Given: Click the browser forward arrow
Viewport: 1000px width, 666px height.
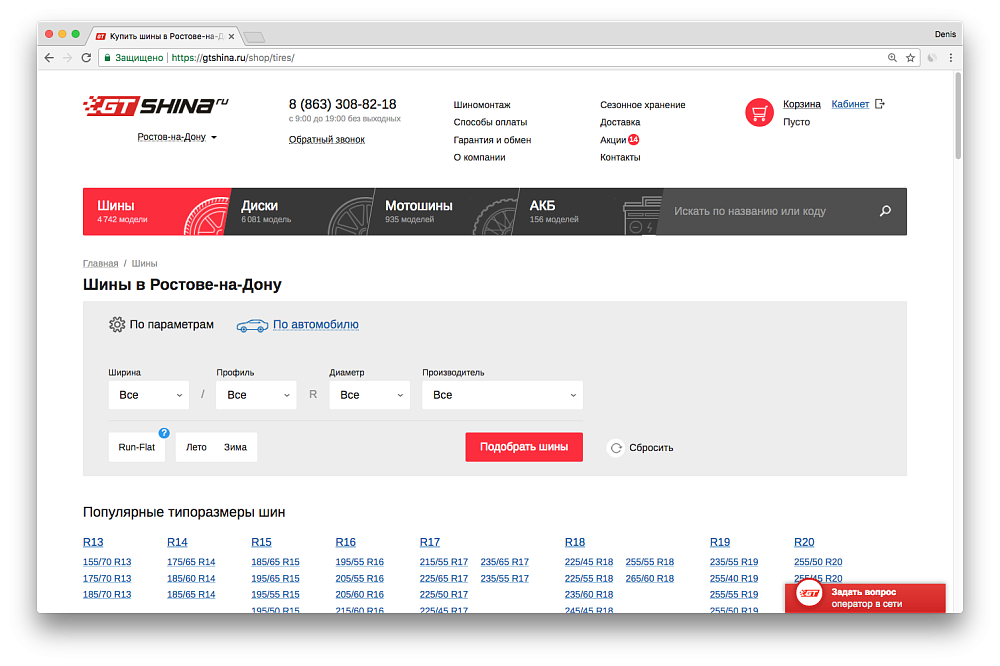Looking at the screenshot, I should (68, 57).
